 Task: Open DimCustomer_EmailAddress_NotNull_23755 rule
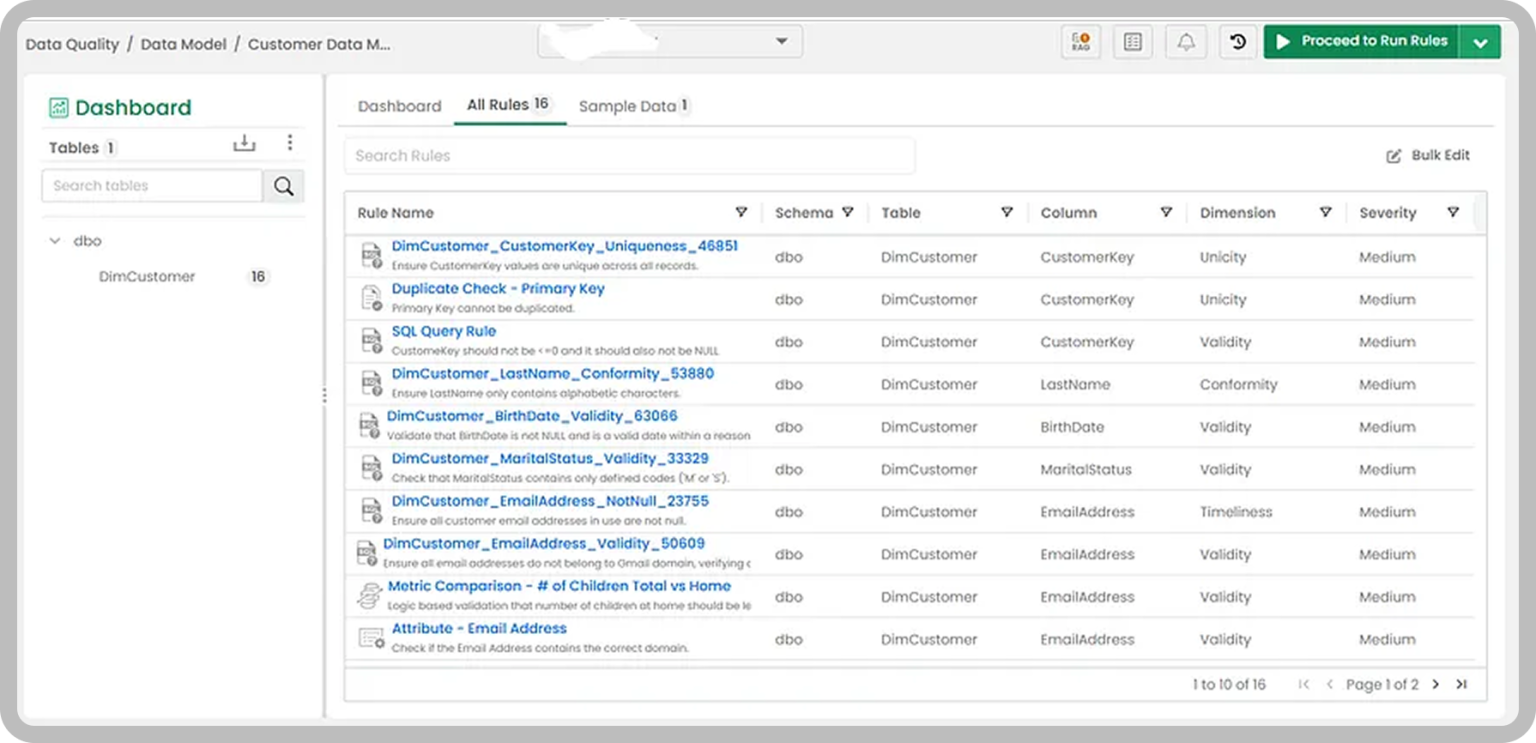550,501
